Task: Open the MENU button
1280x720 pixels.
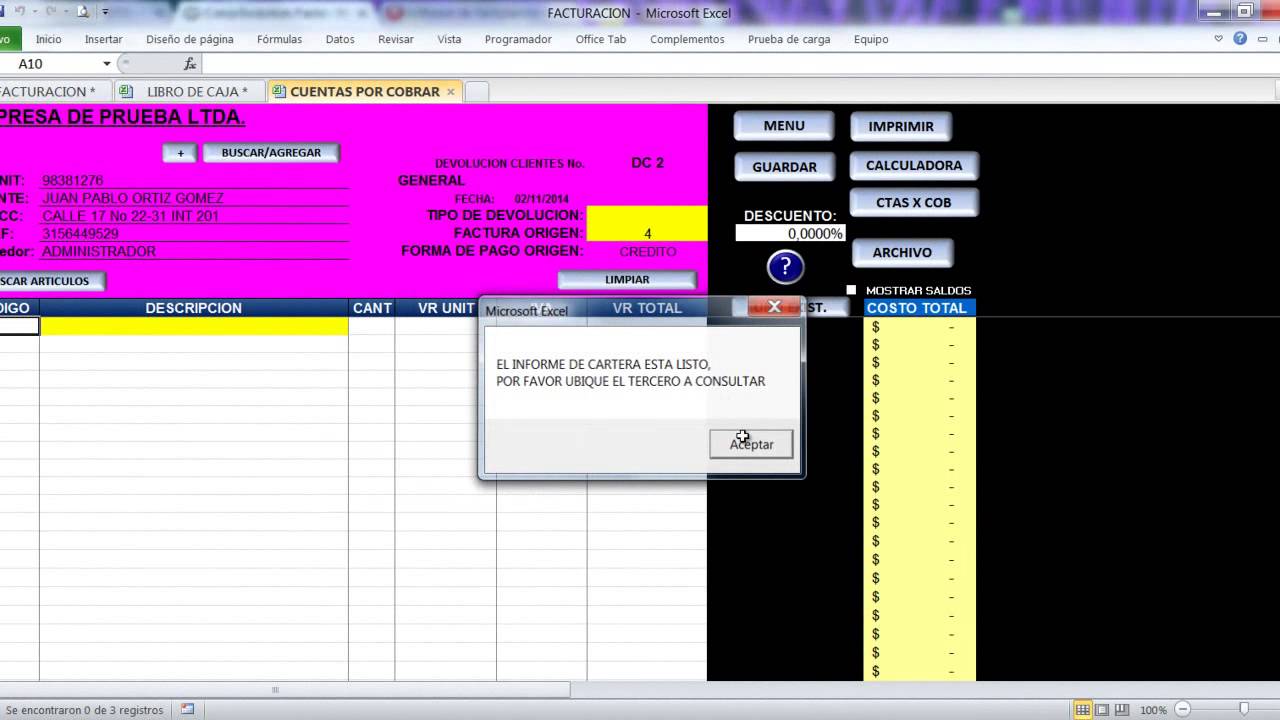Action: tap(784, 126)
